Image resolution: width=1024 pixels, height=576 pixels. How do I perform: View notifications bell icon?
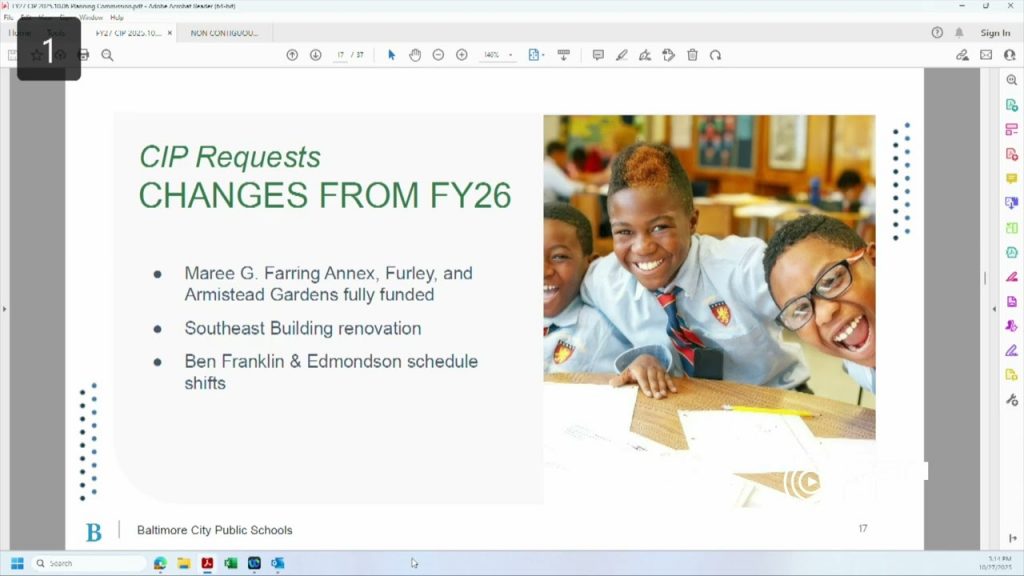pos(959,33)
